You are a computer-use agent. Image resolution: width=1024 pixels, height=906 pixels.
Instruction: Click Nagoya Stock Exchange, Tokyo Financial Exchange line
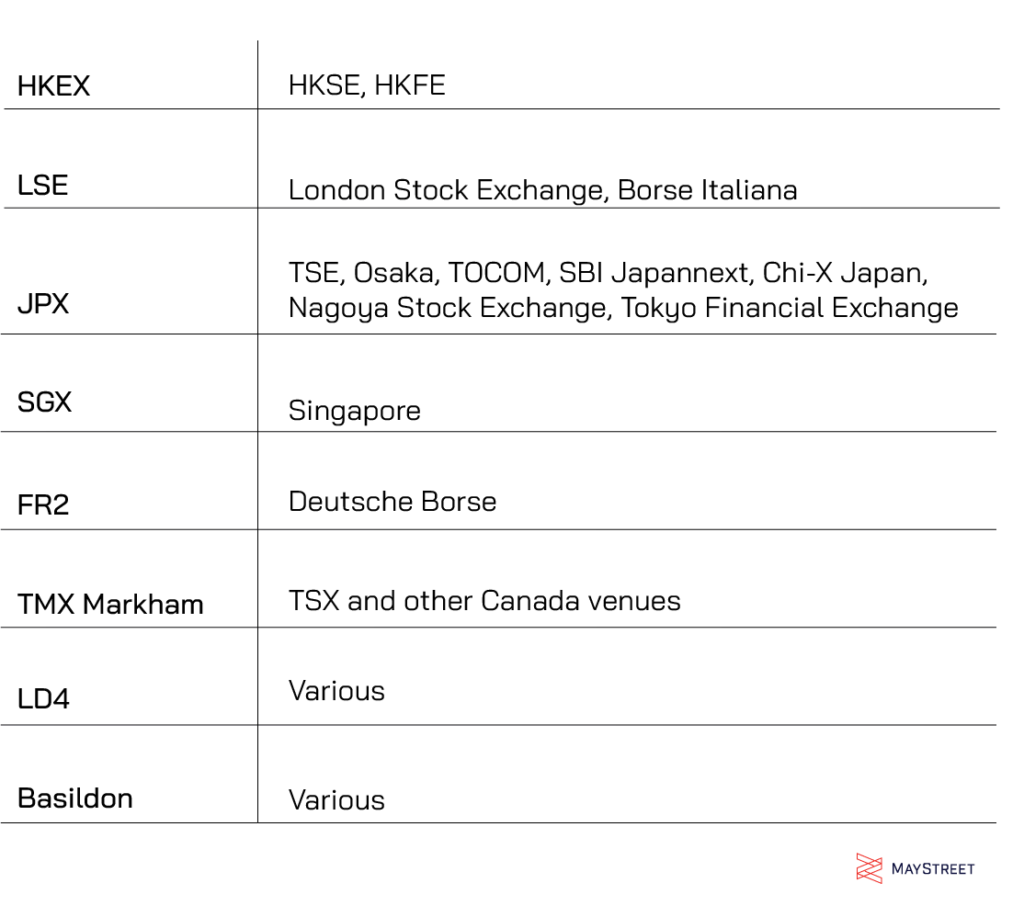click(624, 308)
